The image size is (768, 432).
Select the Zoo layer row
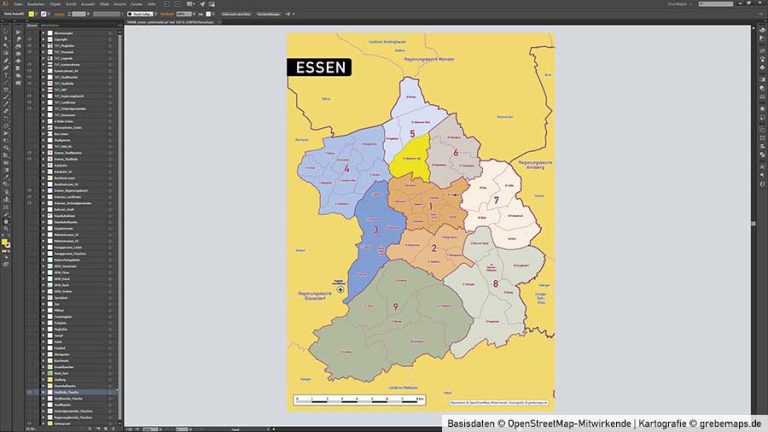pos(73,304)
